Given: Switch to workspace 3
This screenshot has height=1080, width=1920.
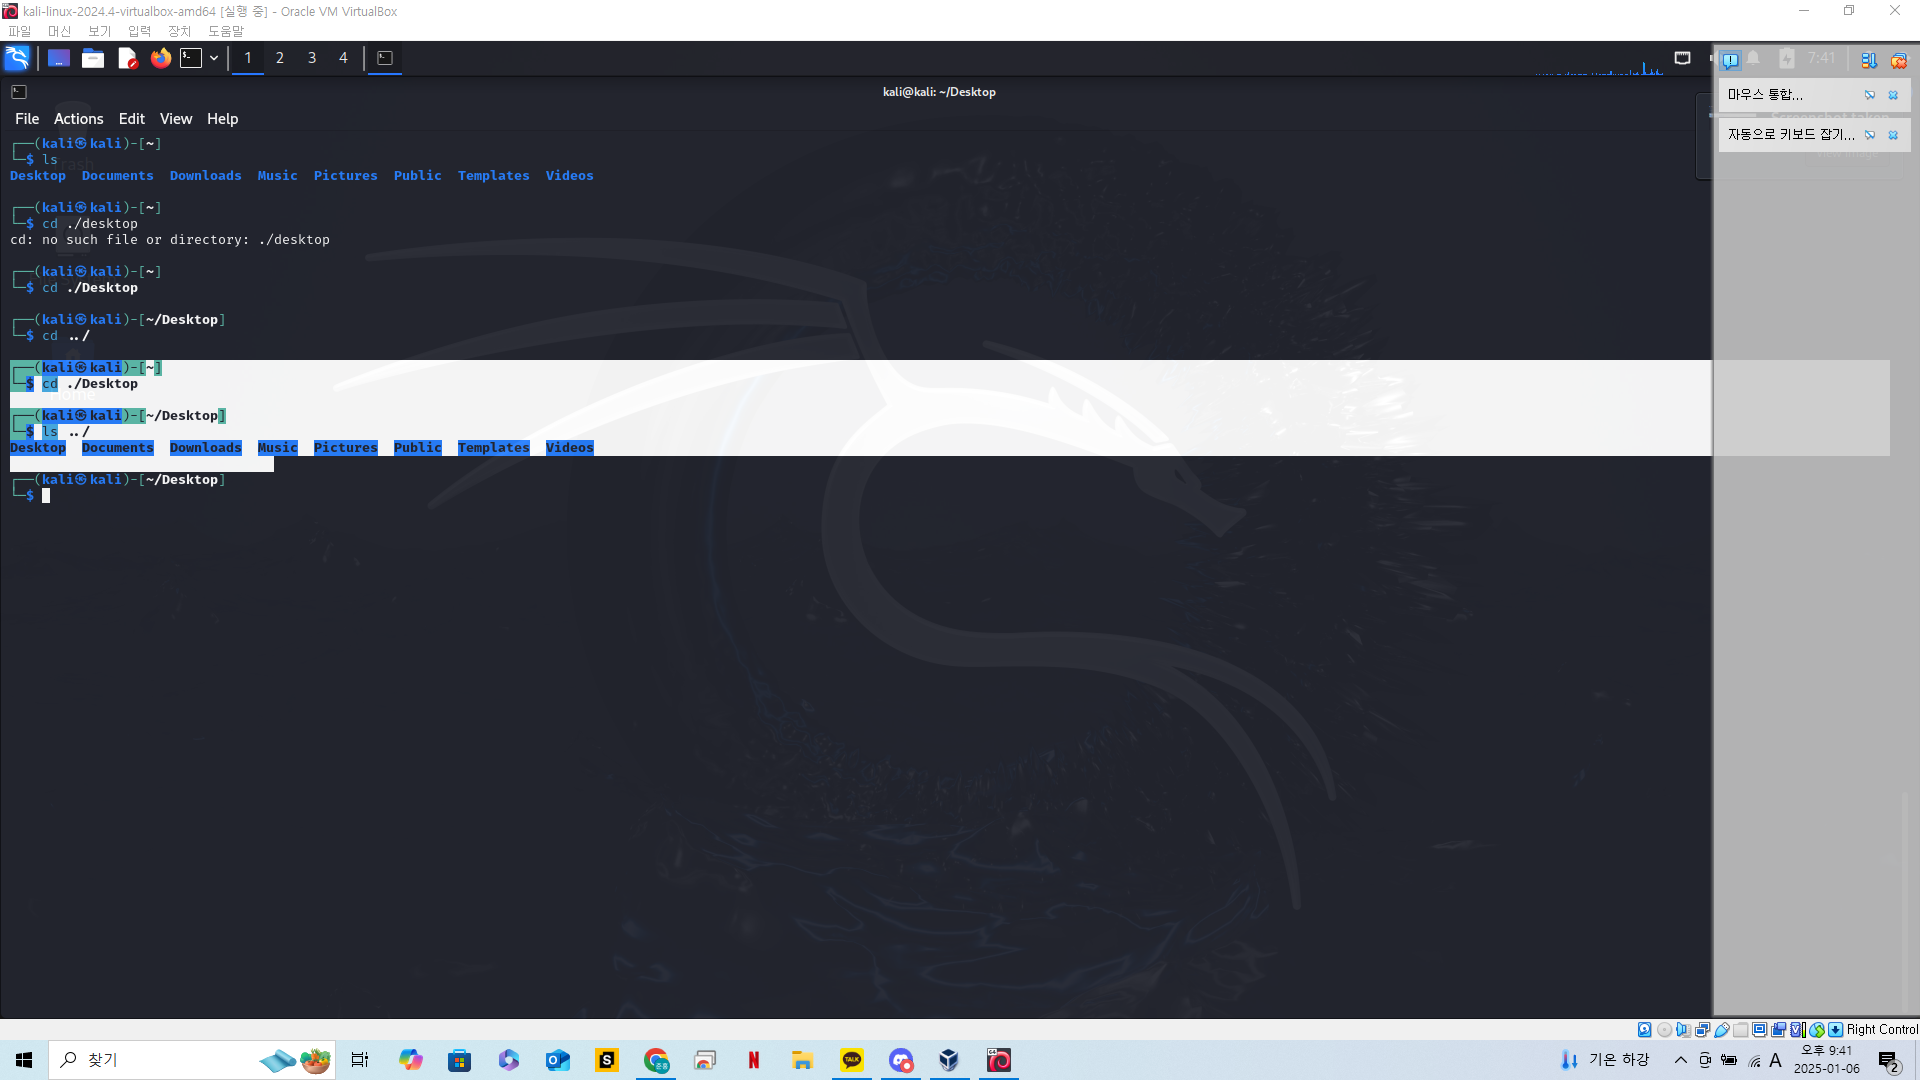Looking at the screenshot, I should tap(312, 58).
